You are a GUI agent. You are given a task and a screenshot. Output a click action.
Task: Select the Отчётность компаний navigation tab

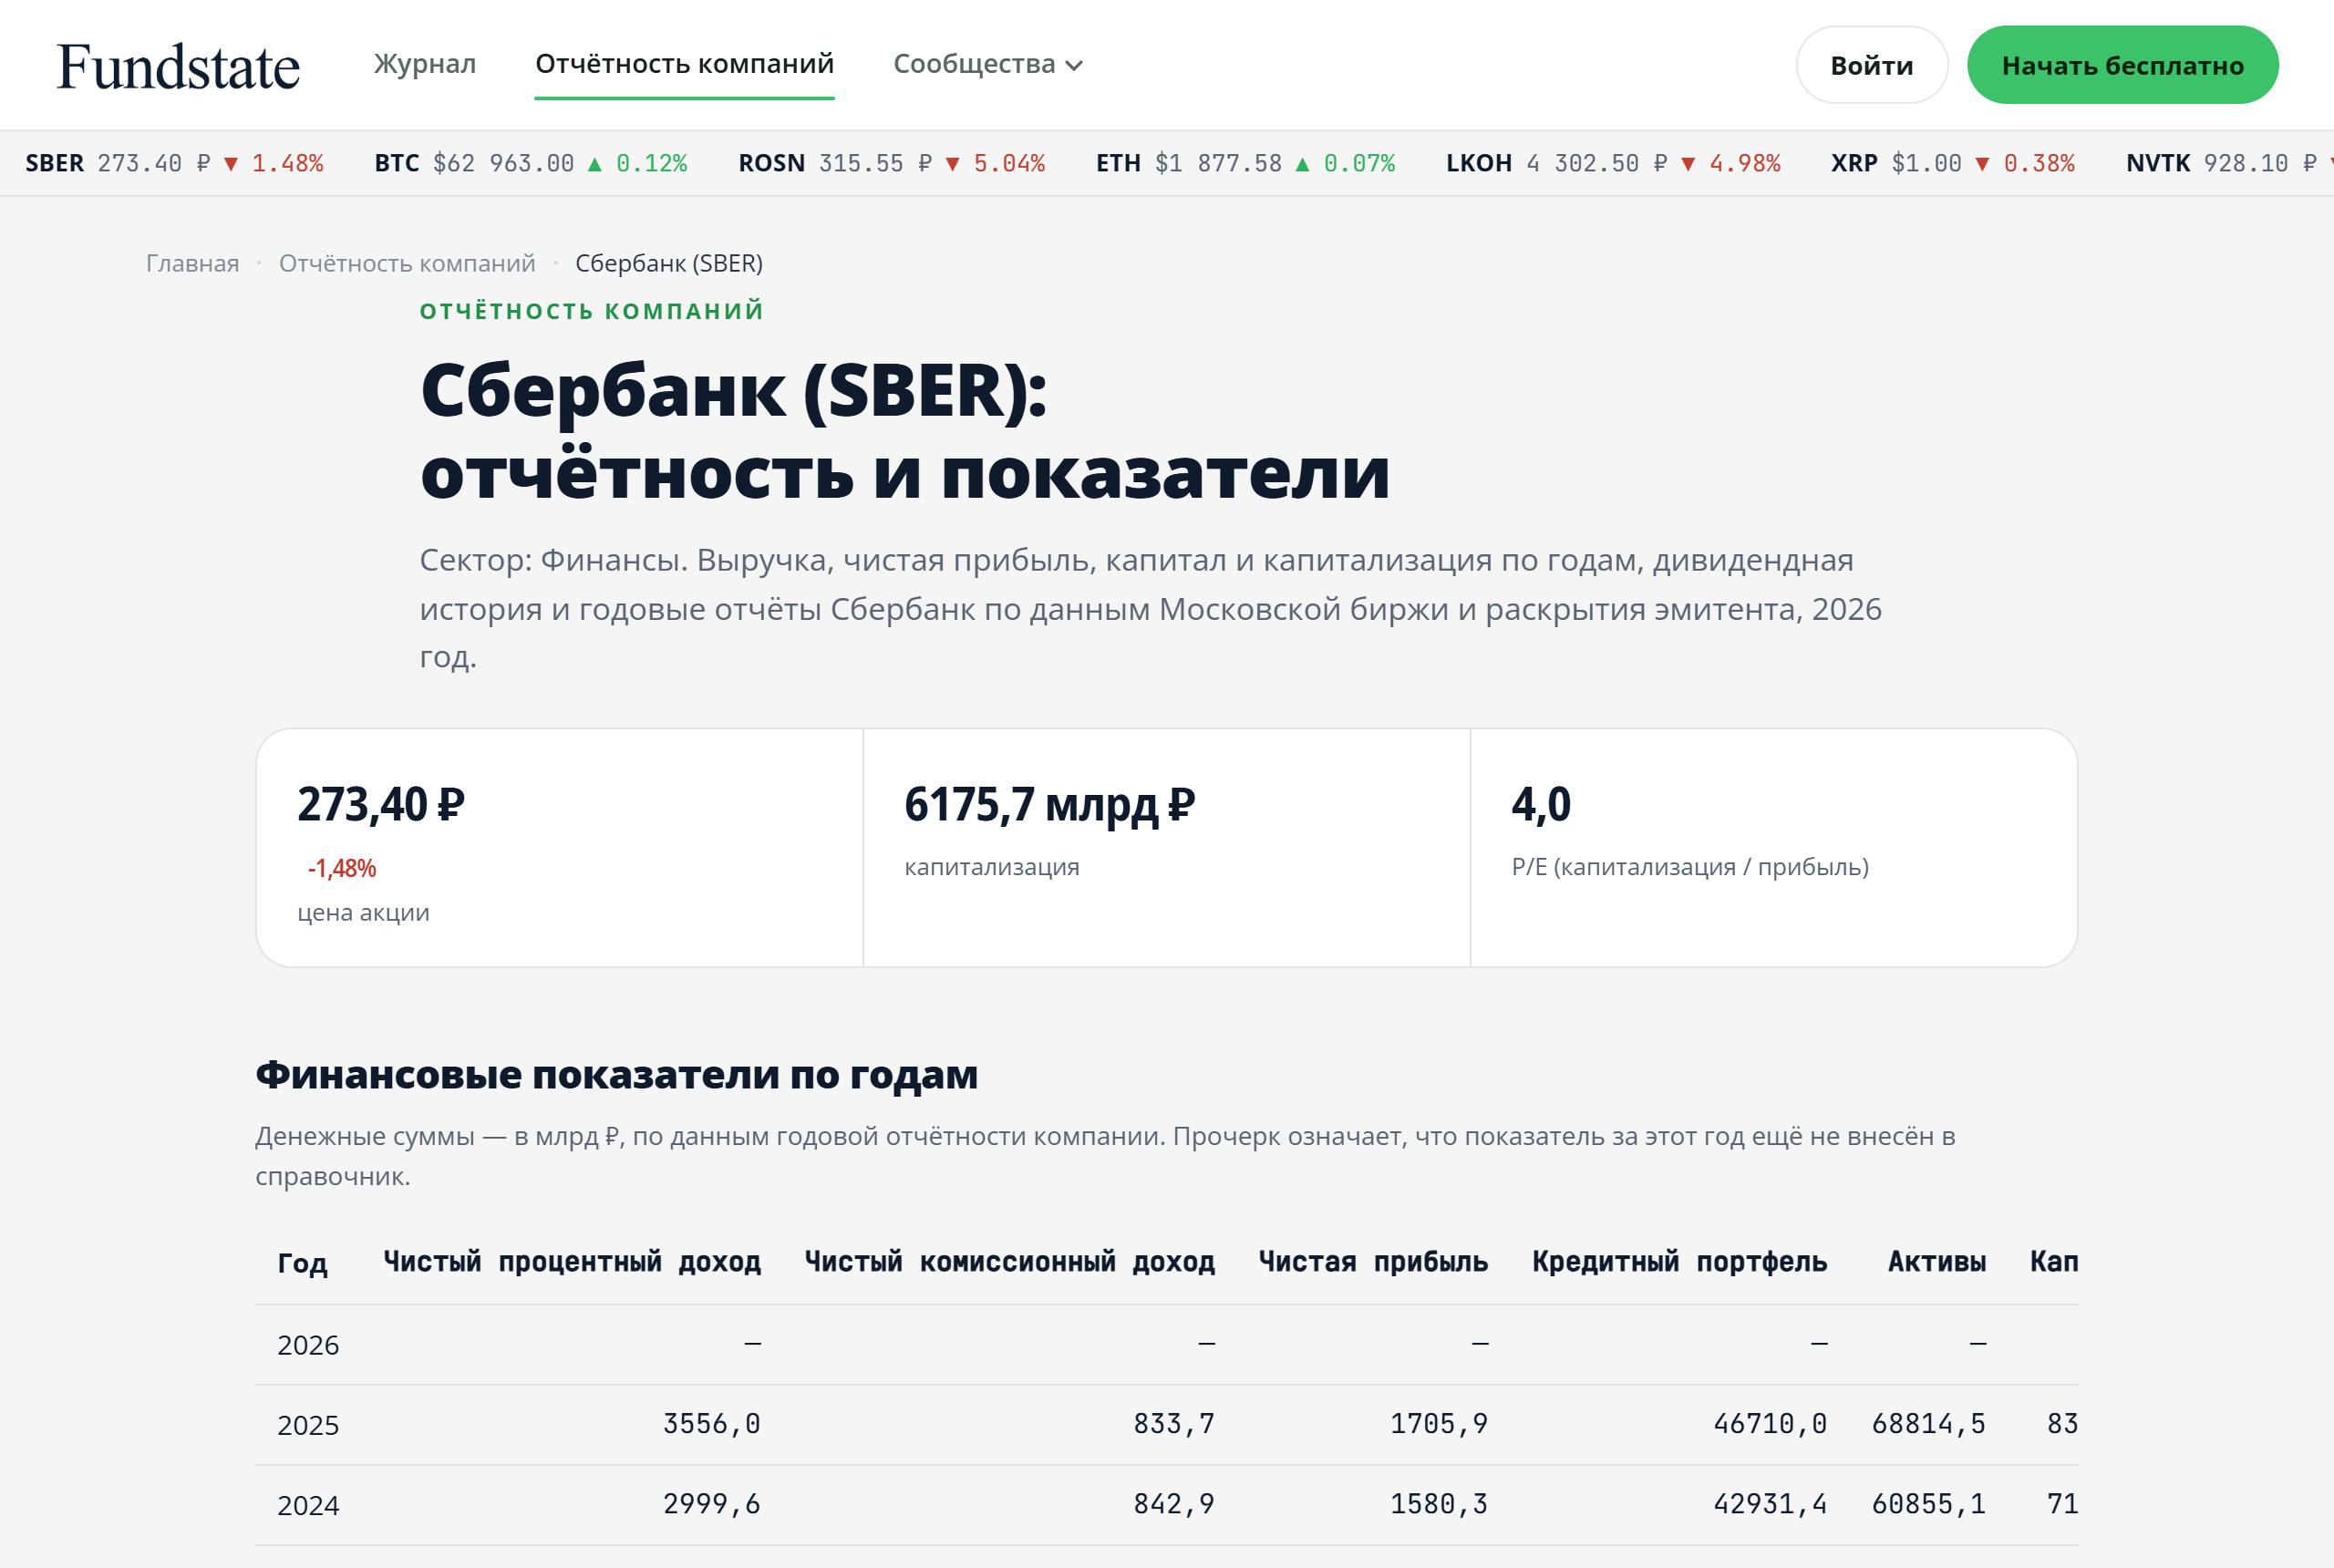pos(684,64)
